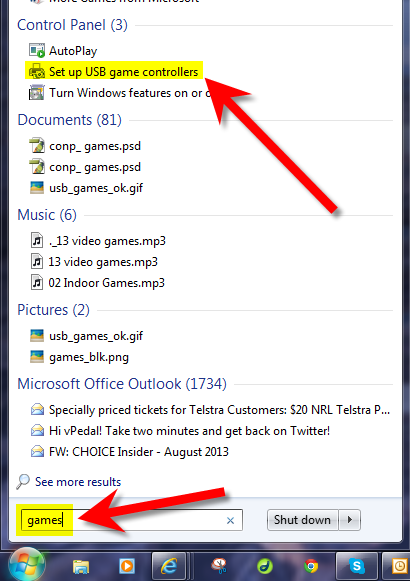Click in the search box containing games
Viewport: 410px width, 581px height.
131,520
